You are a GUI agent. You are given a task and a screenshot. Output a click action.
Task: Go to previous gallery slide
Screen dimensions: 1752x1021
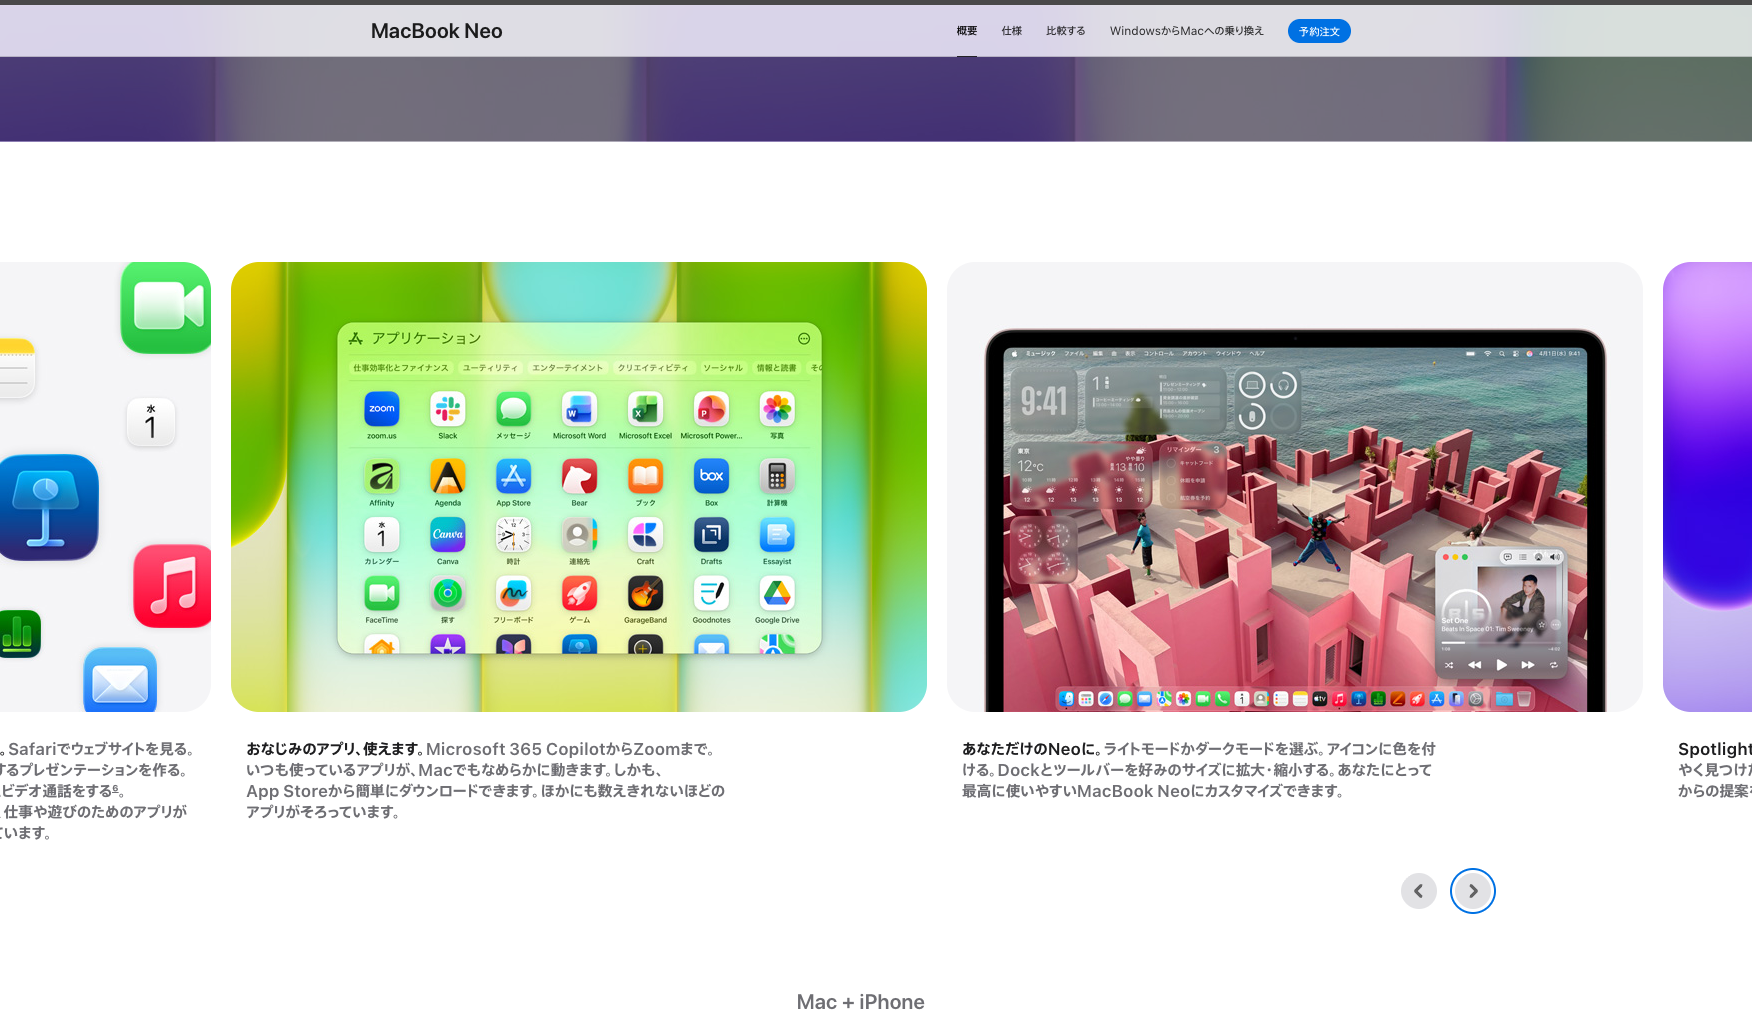click(1418, 891)
